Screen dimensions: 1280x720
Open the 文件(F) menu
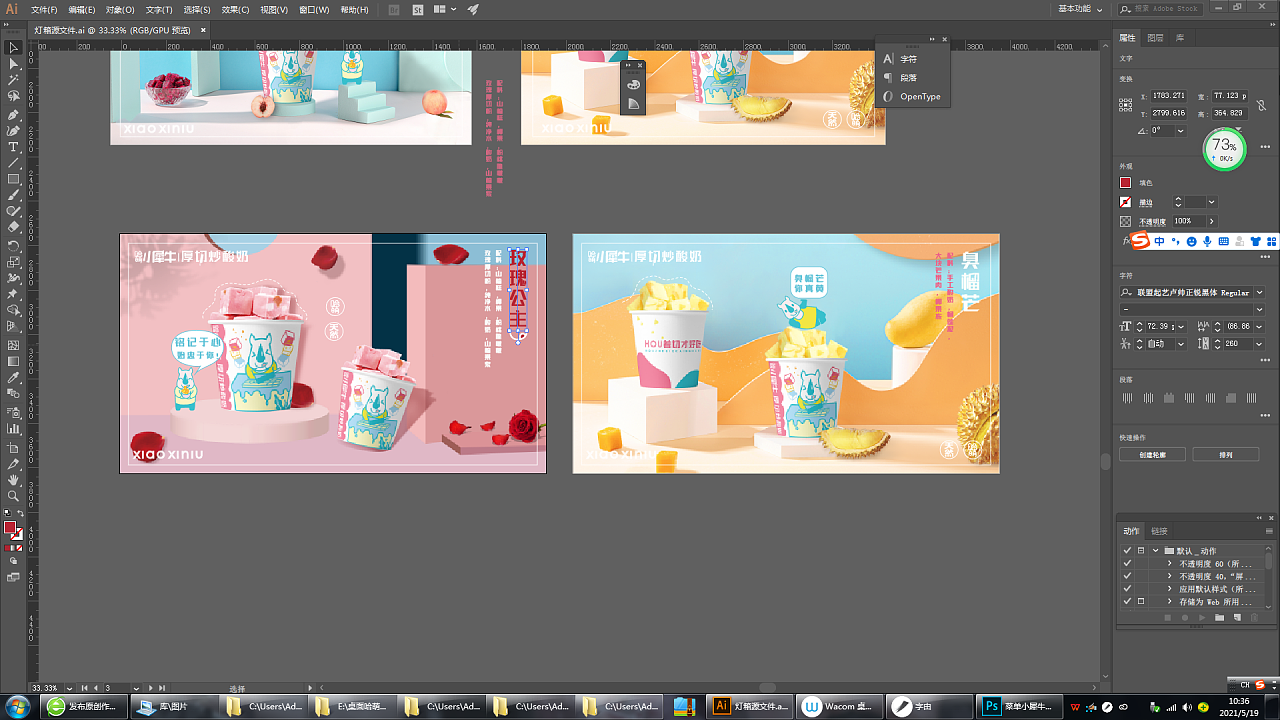coord(44,9)
